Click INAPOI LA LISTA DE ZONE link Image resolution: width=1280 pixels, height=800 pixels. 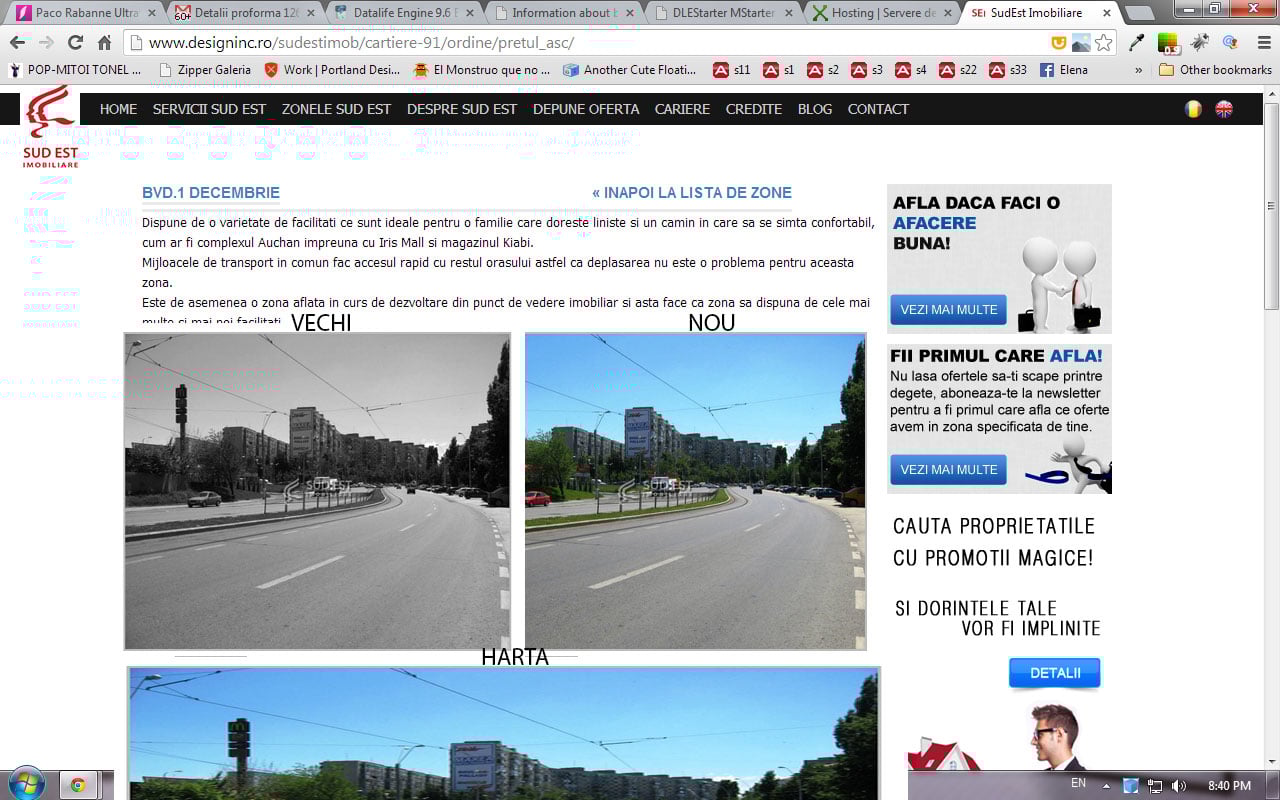tap(692, 193)
